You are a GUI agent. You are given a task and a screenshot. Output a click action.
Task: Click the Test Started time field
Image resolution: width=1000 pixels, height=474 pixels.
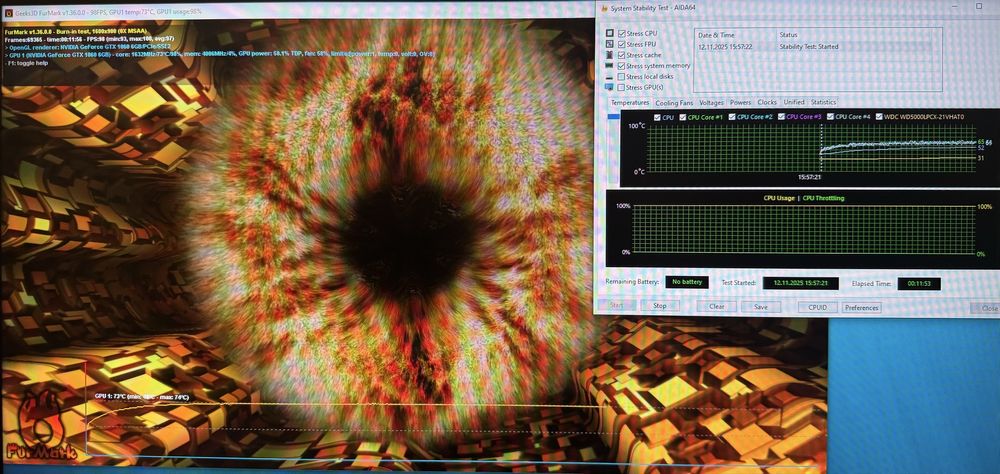tap(800, 283)
